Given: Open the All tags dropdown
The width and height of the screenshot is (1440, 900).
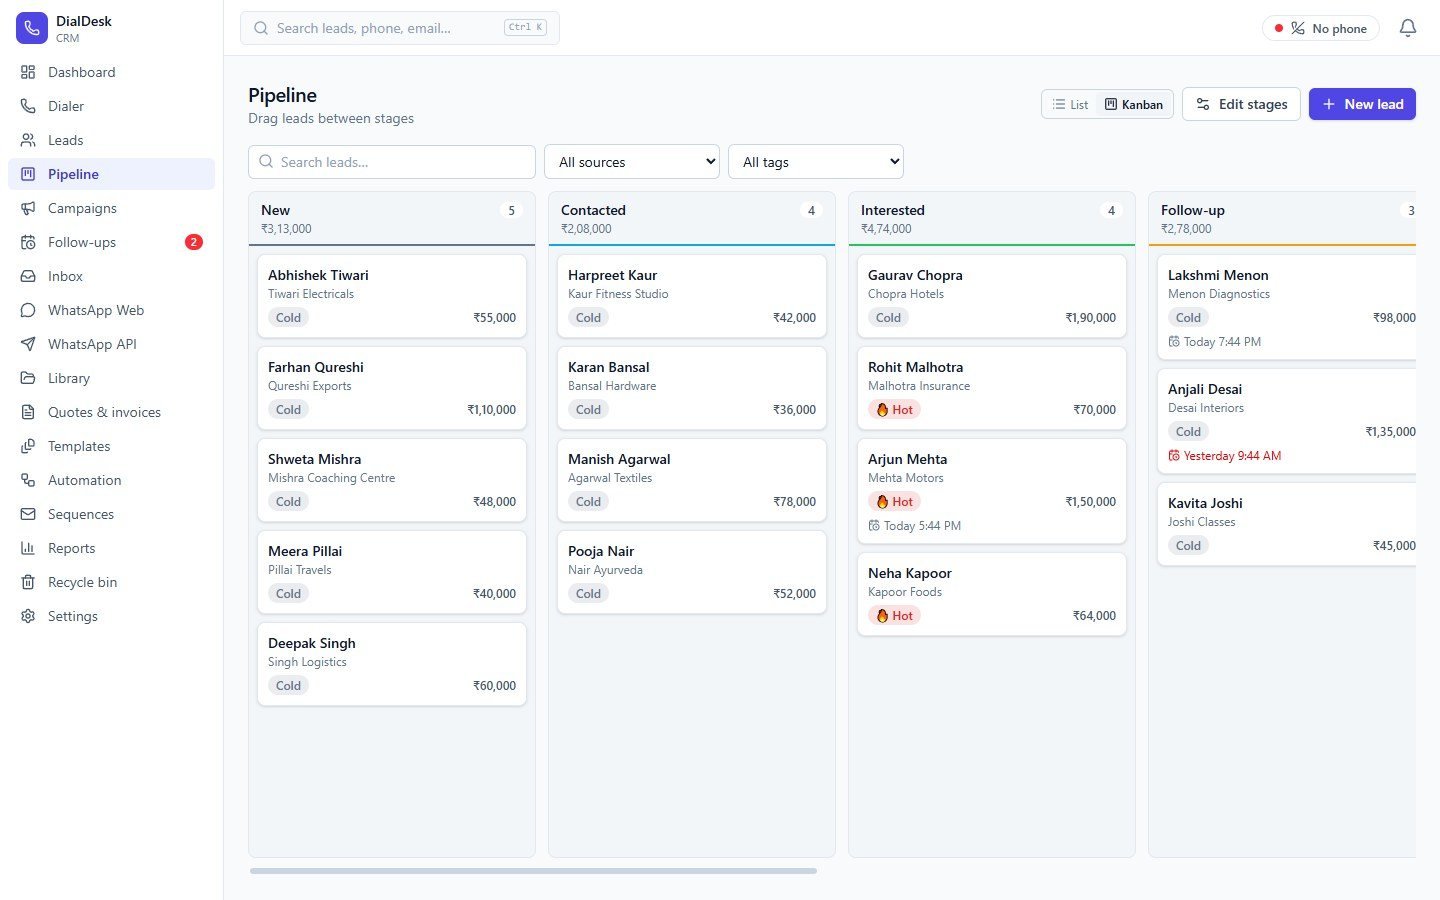Looking at the screenshot, I should pyautogui.click(x=816, y=162).
